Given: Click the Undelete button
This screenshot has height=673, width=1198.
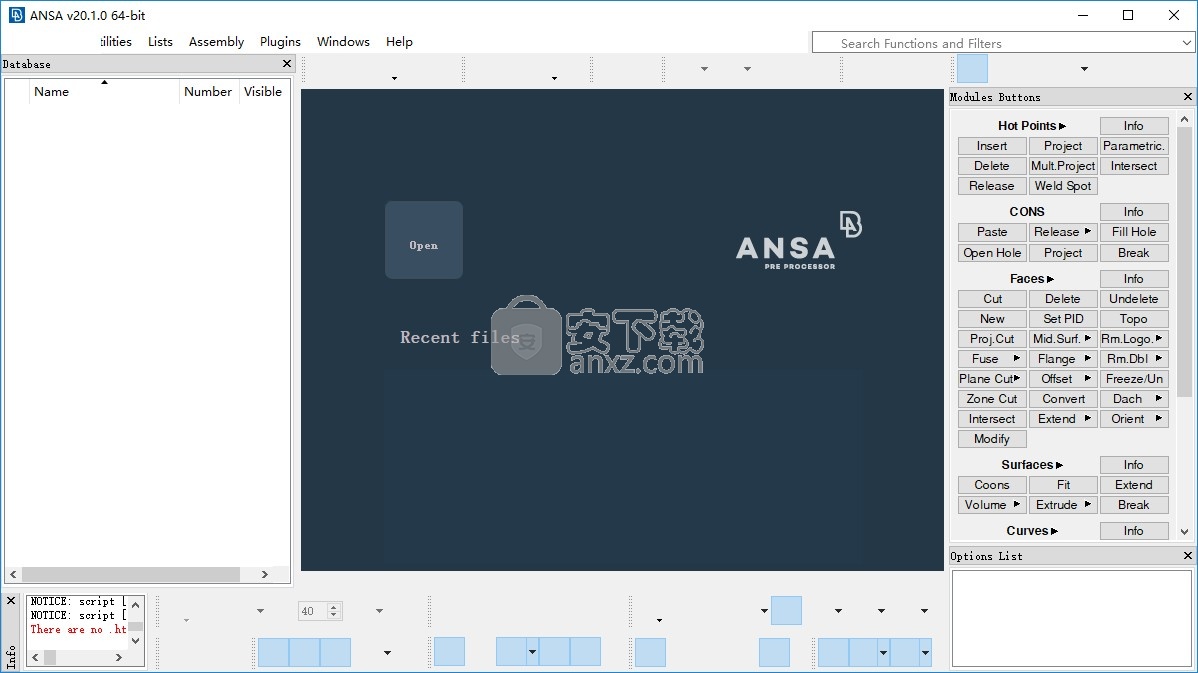Looking at the screenshot, I should click(x=1134, y=299).
